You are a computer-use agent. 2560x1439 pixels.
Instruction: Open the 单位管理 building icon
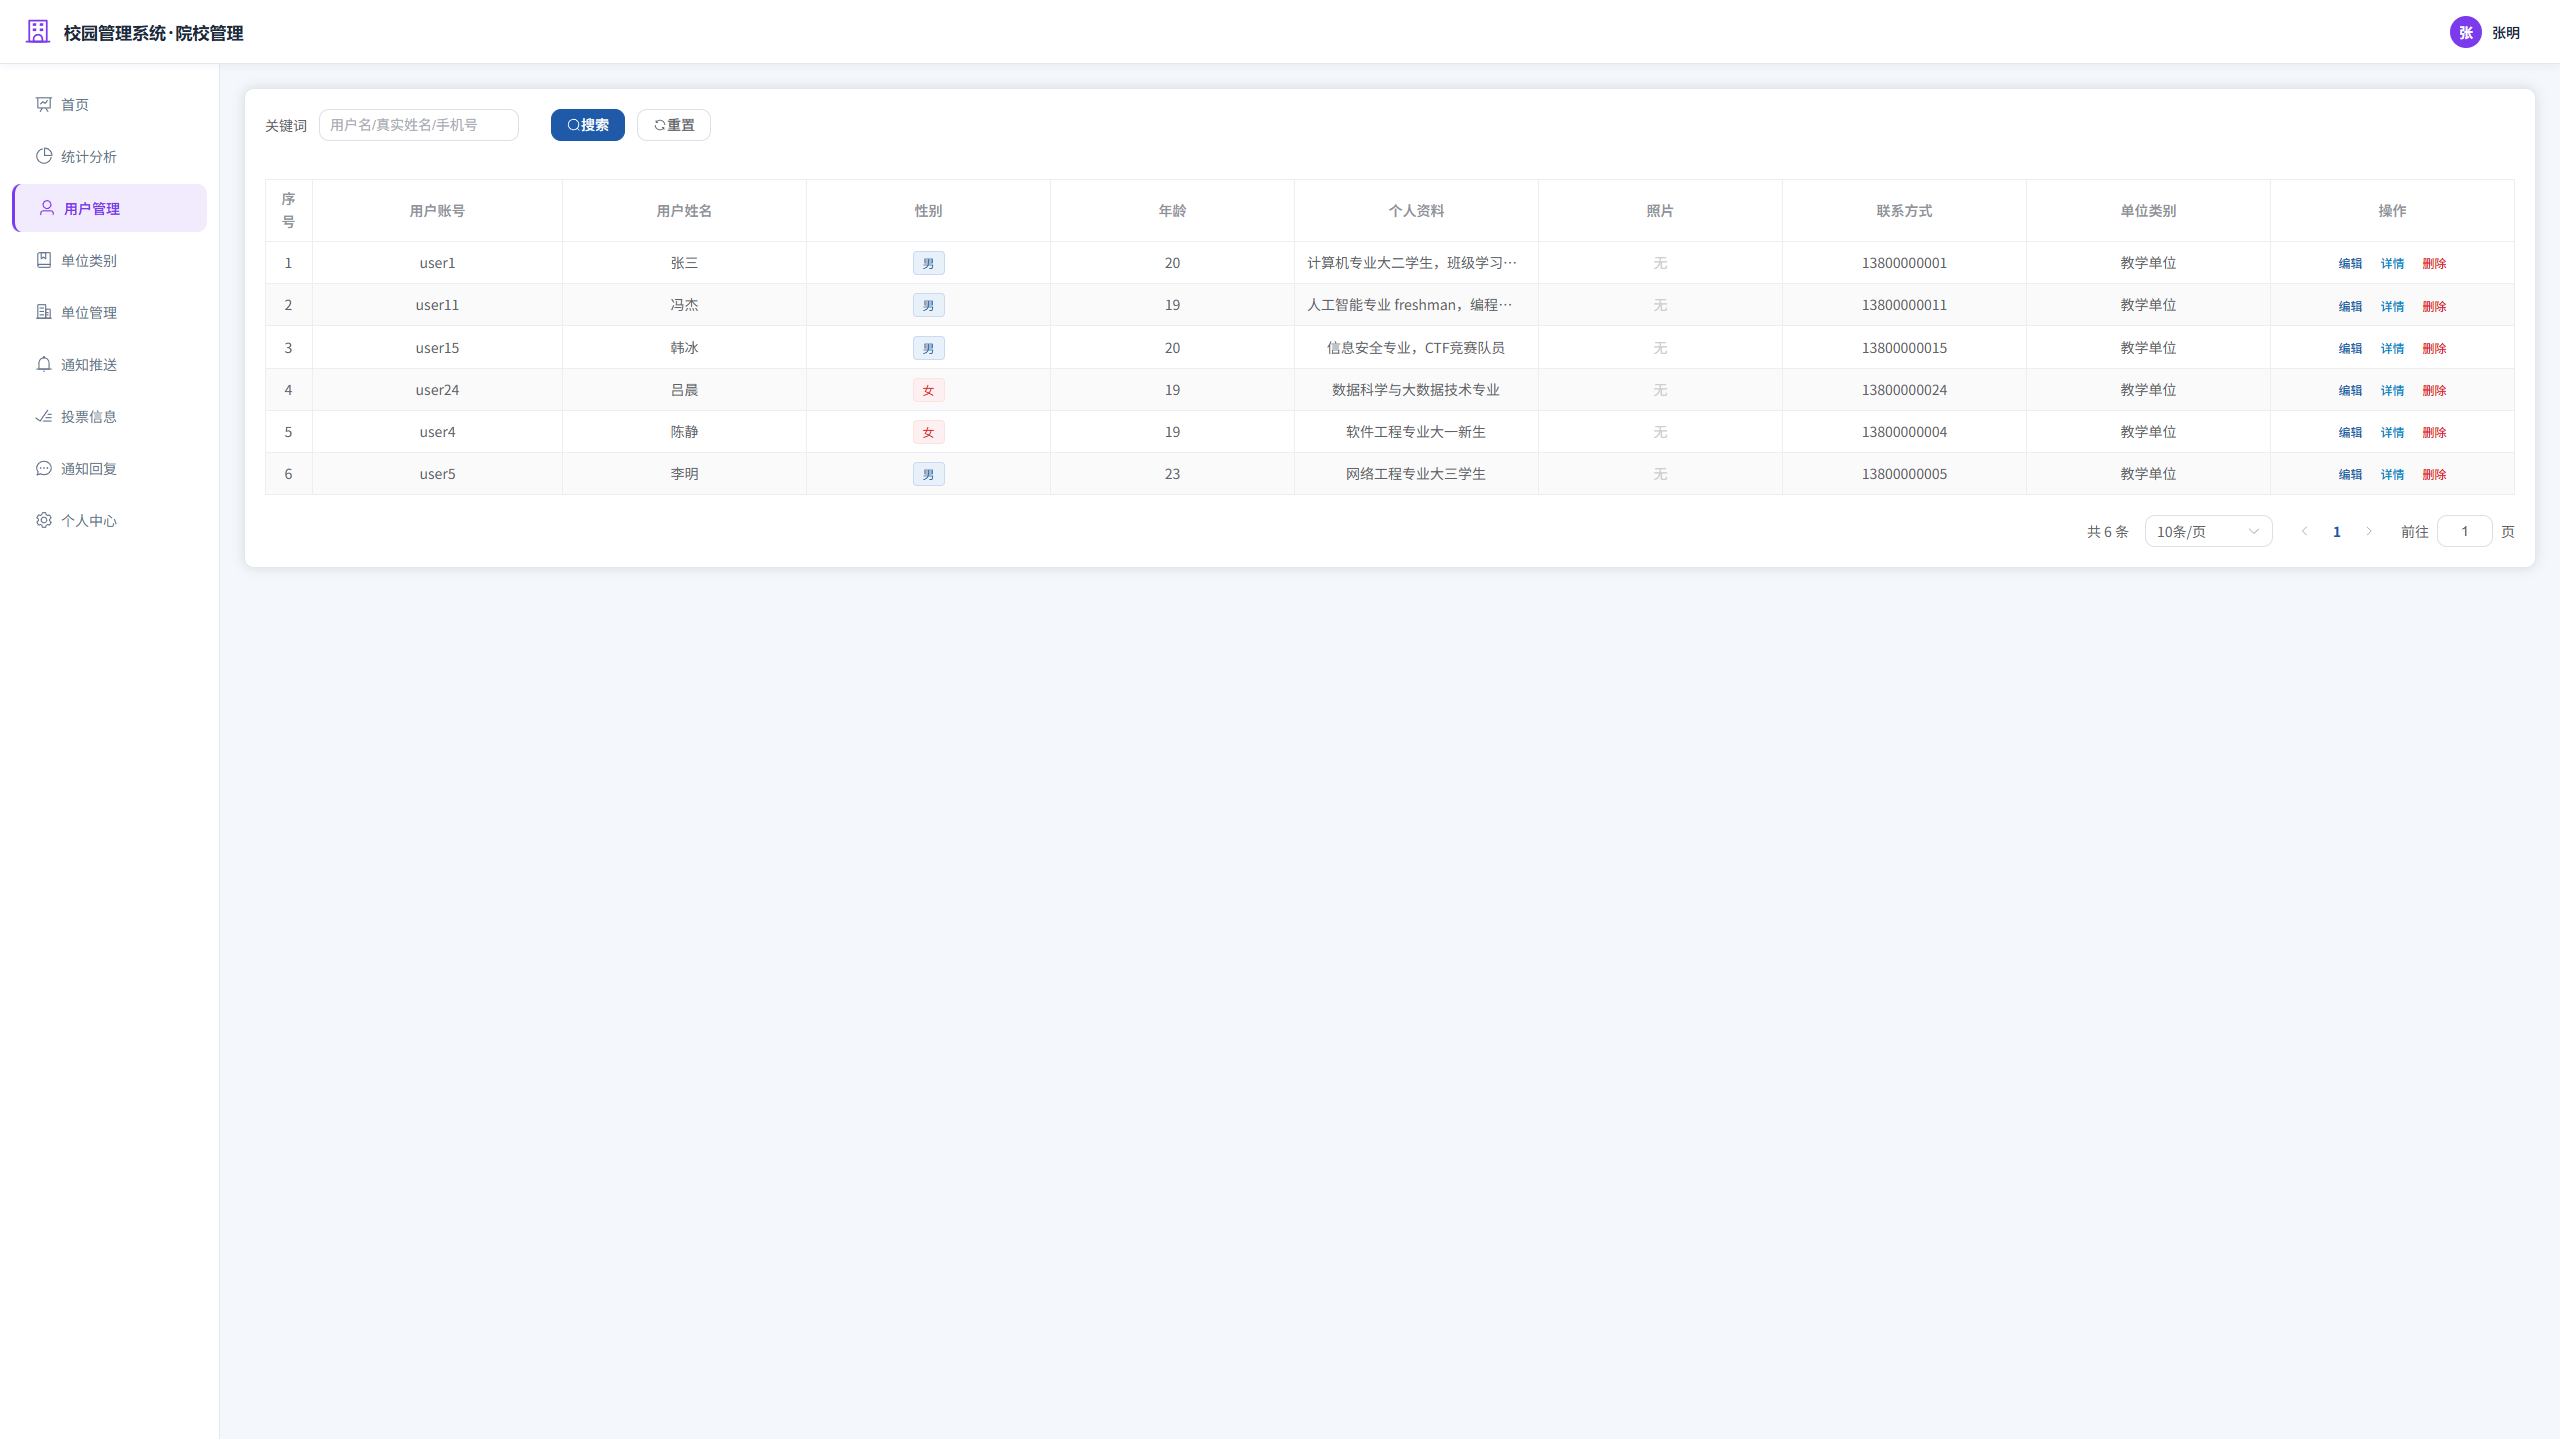click(44, 312)
